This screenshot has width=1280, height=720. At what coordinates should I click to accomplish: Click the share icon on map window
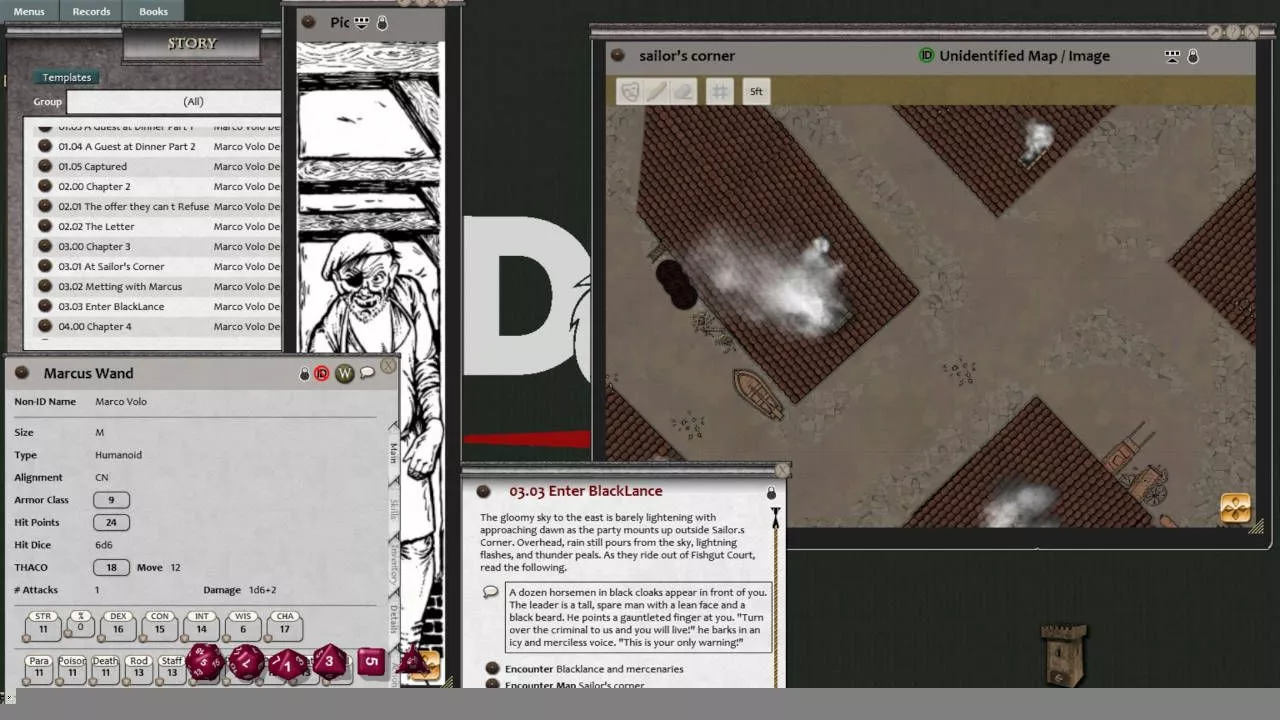tap(1174, 56)
